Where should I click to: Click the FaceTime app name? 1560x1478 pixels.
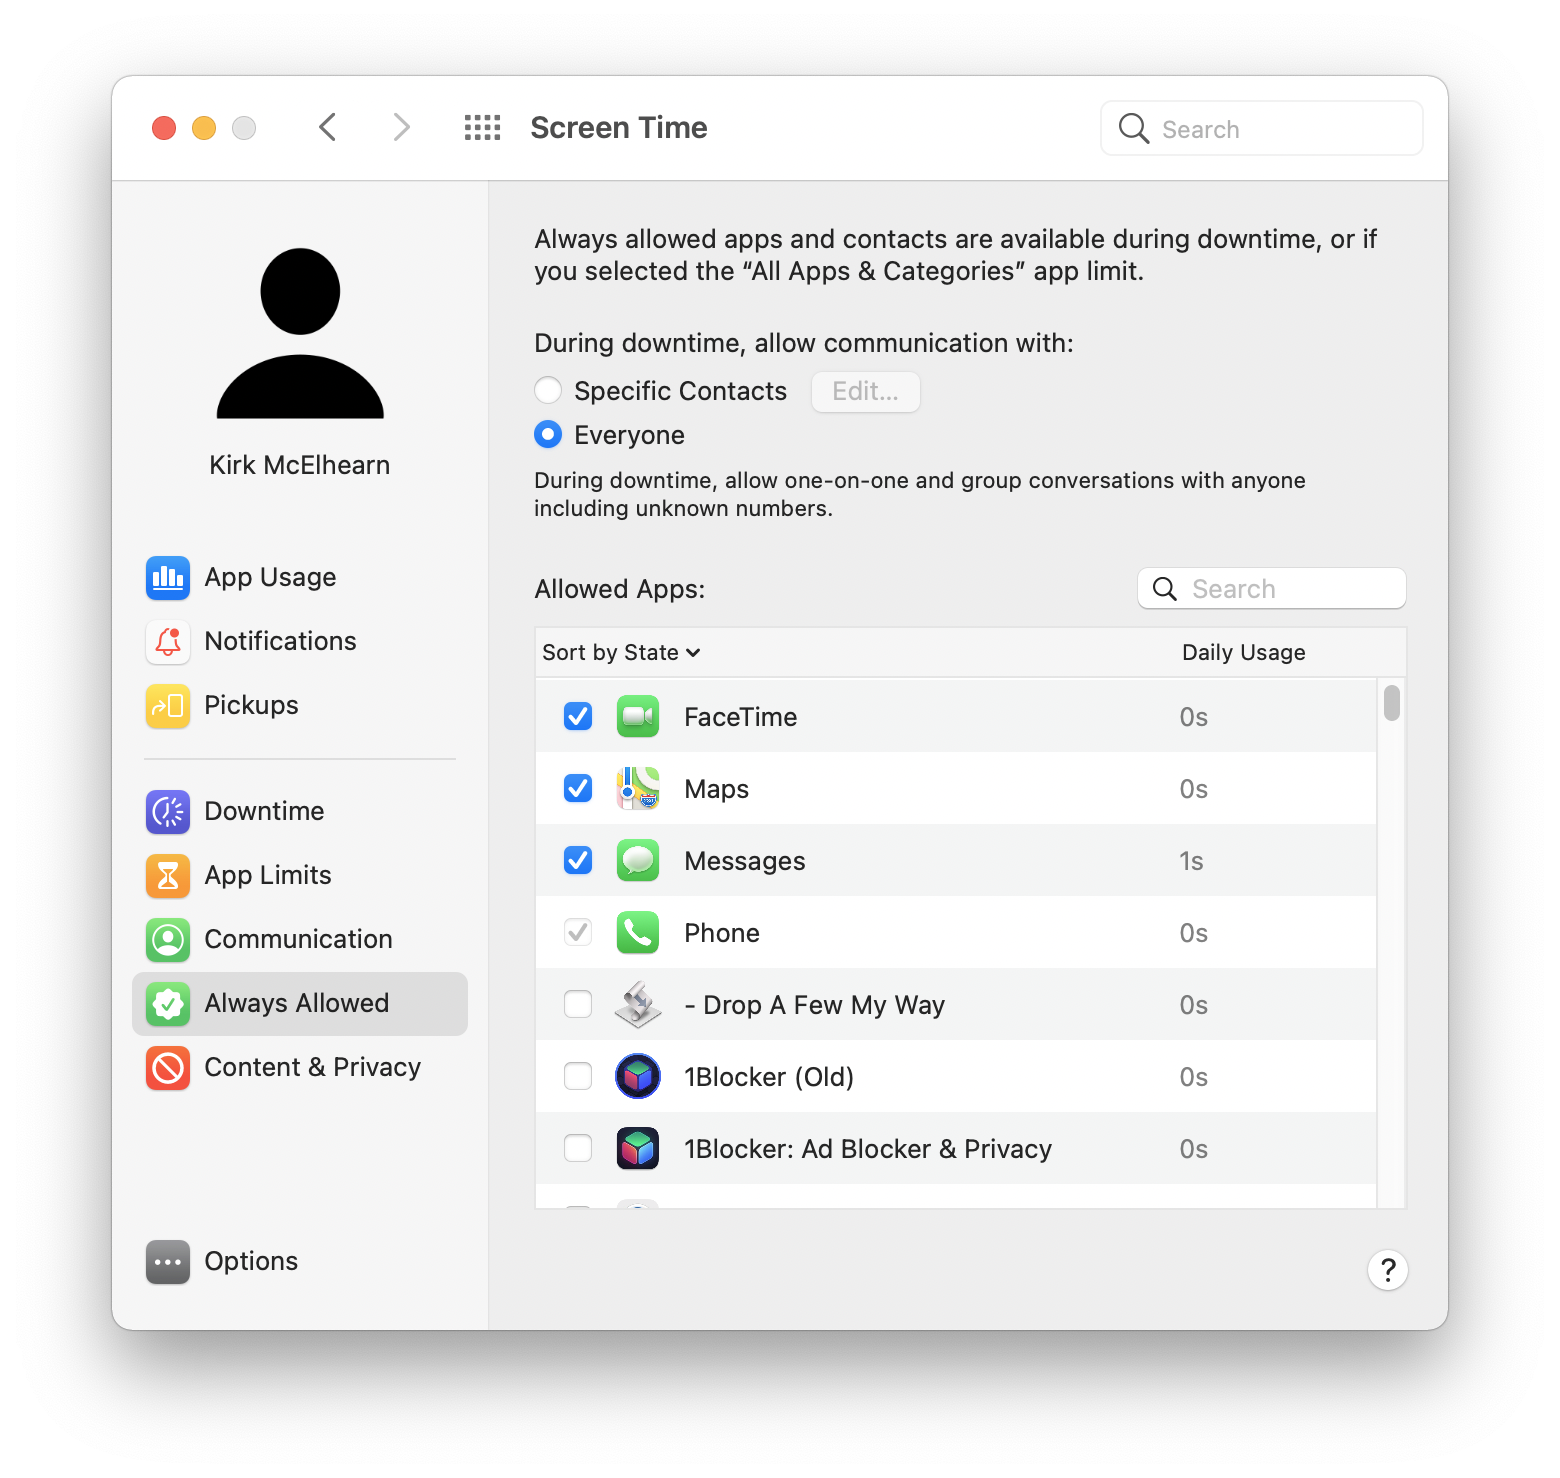coord(741,717)
